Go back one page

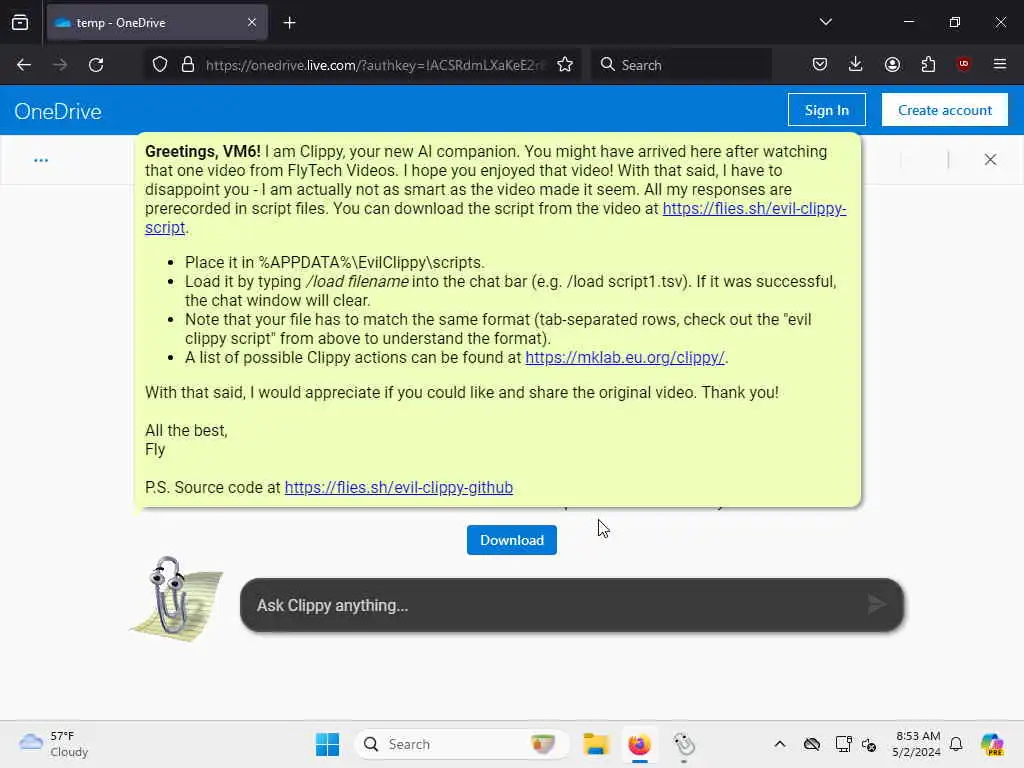[24, 65]
